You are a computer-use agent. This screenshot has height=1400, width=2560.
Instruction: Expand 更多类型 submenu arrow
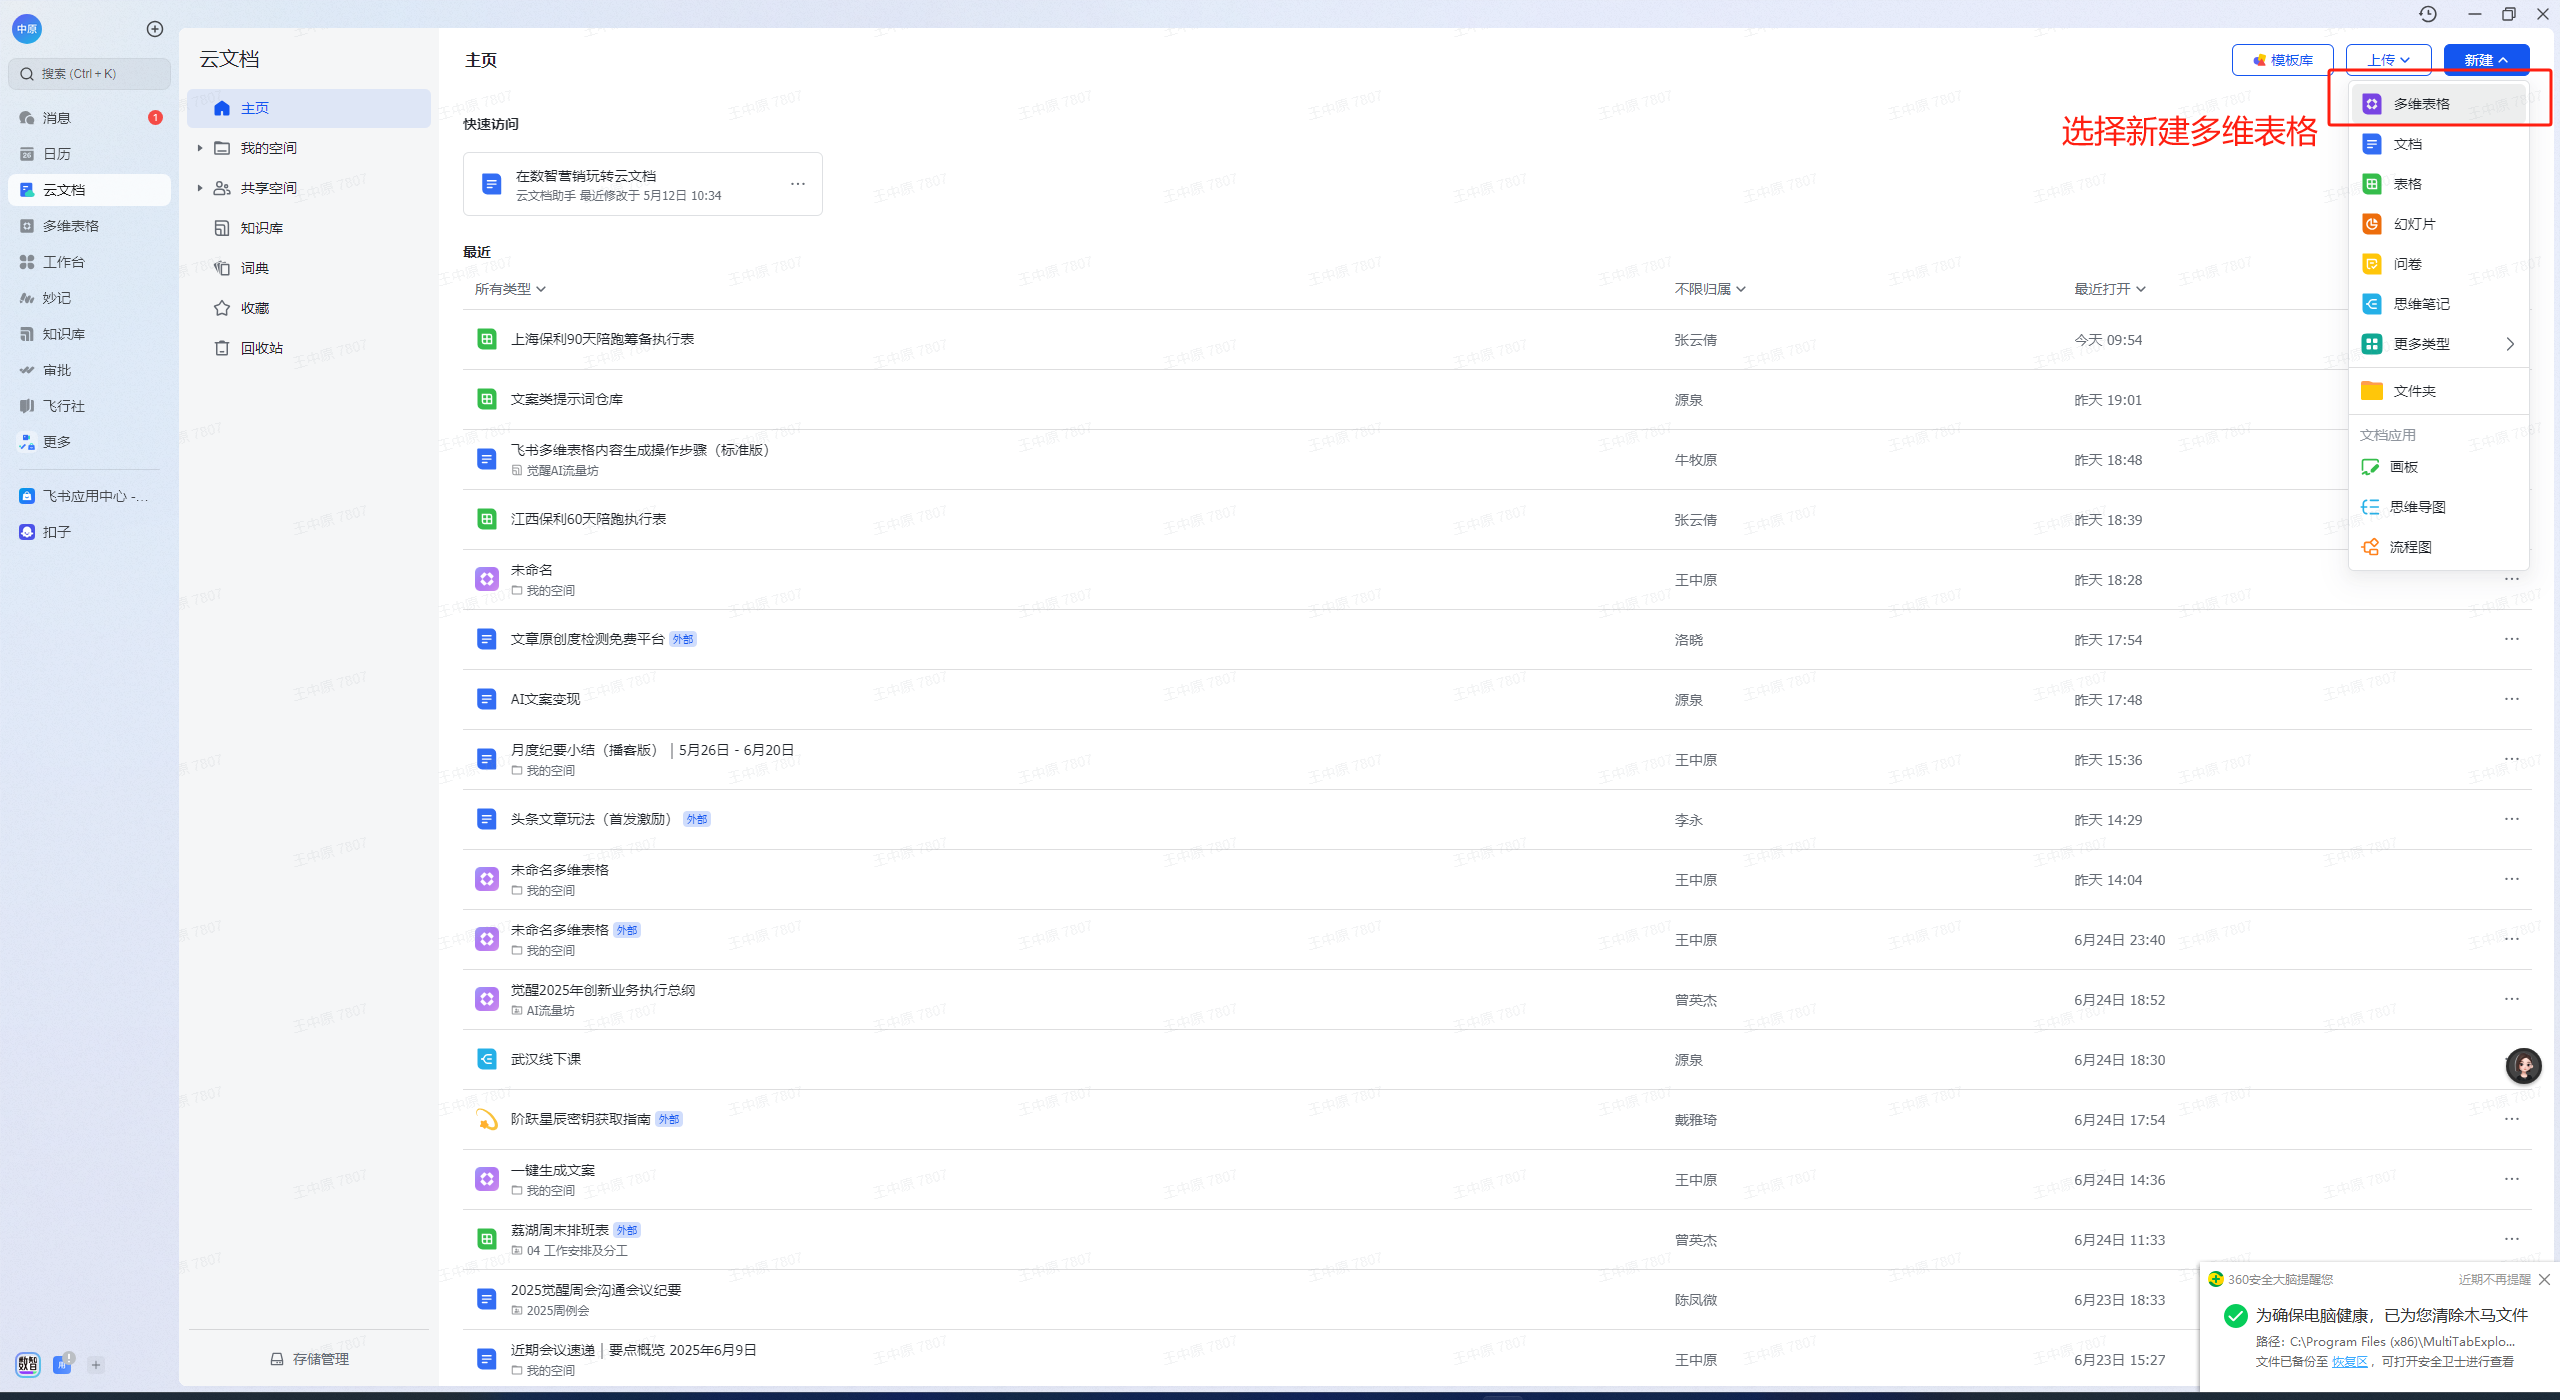point(2509,344)
